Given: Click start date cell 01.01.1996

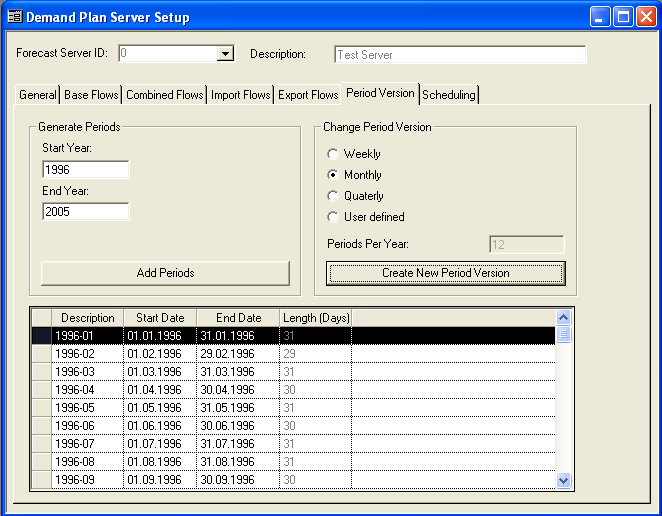Looking at the screenshot, I should point(160,336).
